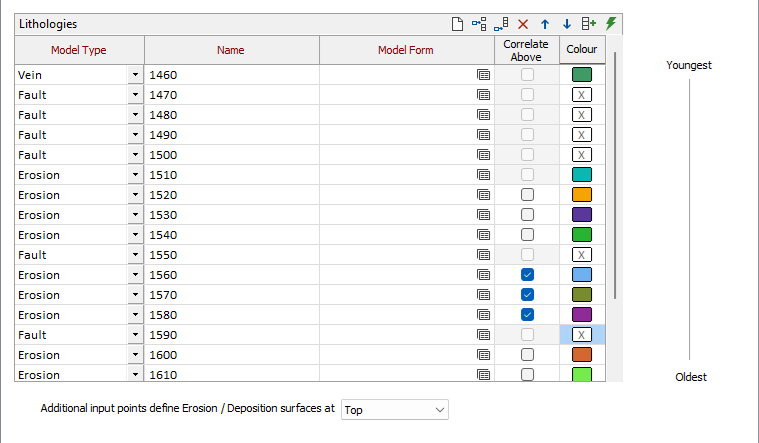
Task: Open Model Form editor for row 1550
Action: click(x=483, y=255)
